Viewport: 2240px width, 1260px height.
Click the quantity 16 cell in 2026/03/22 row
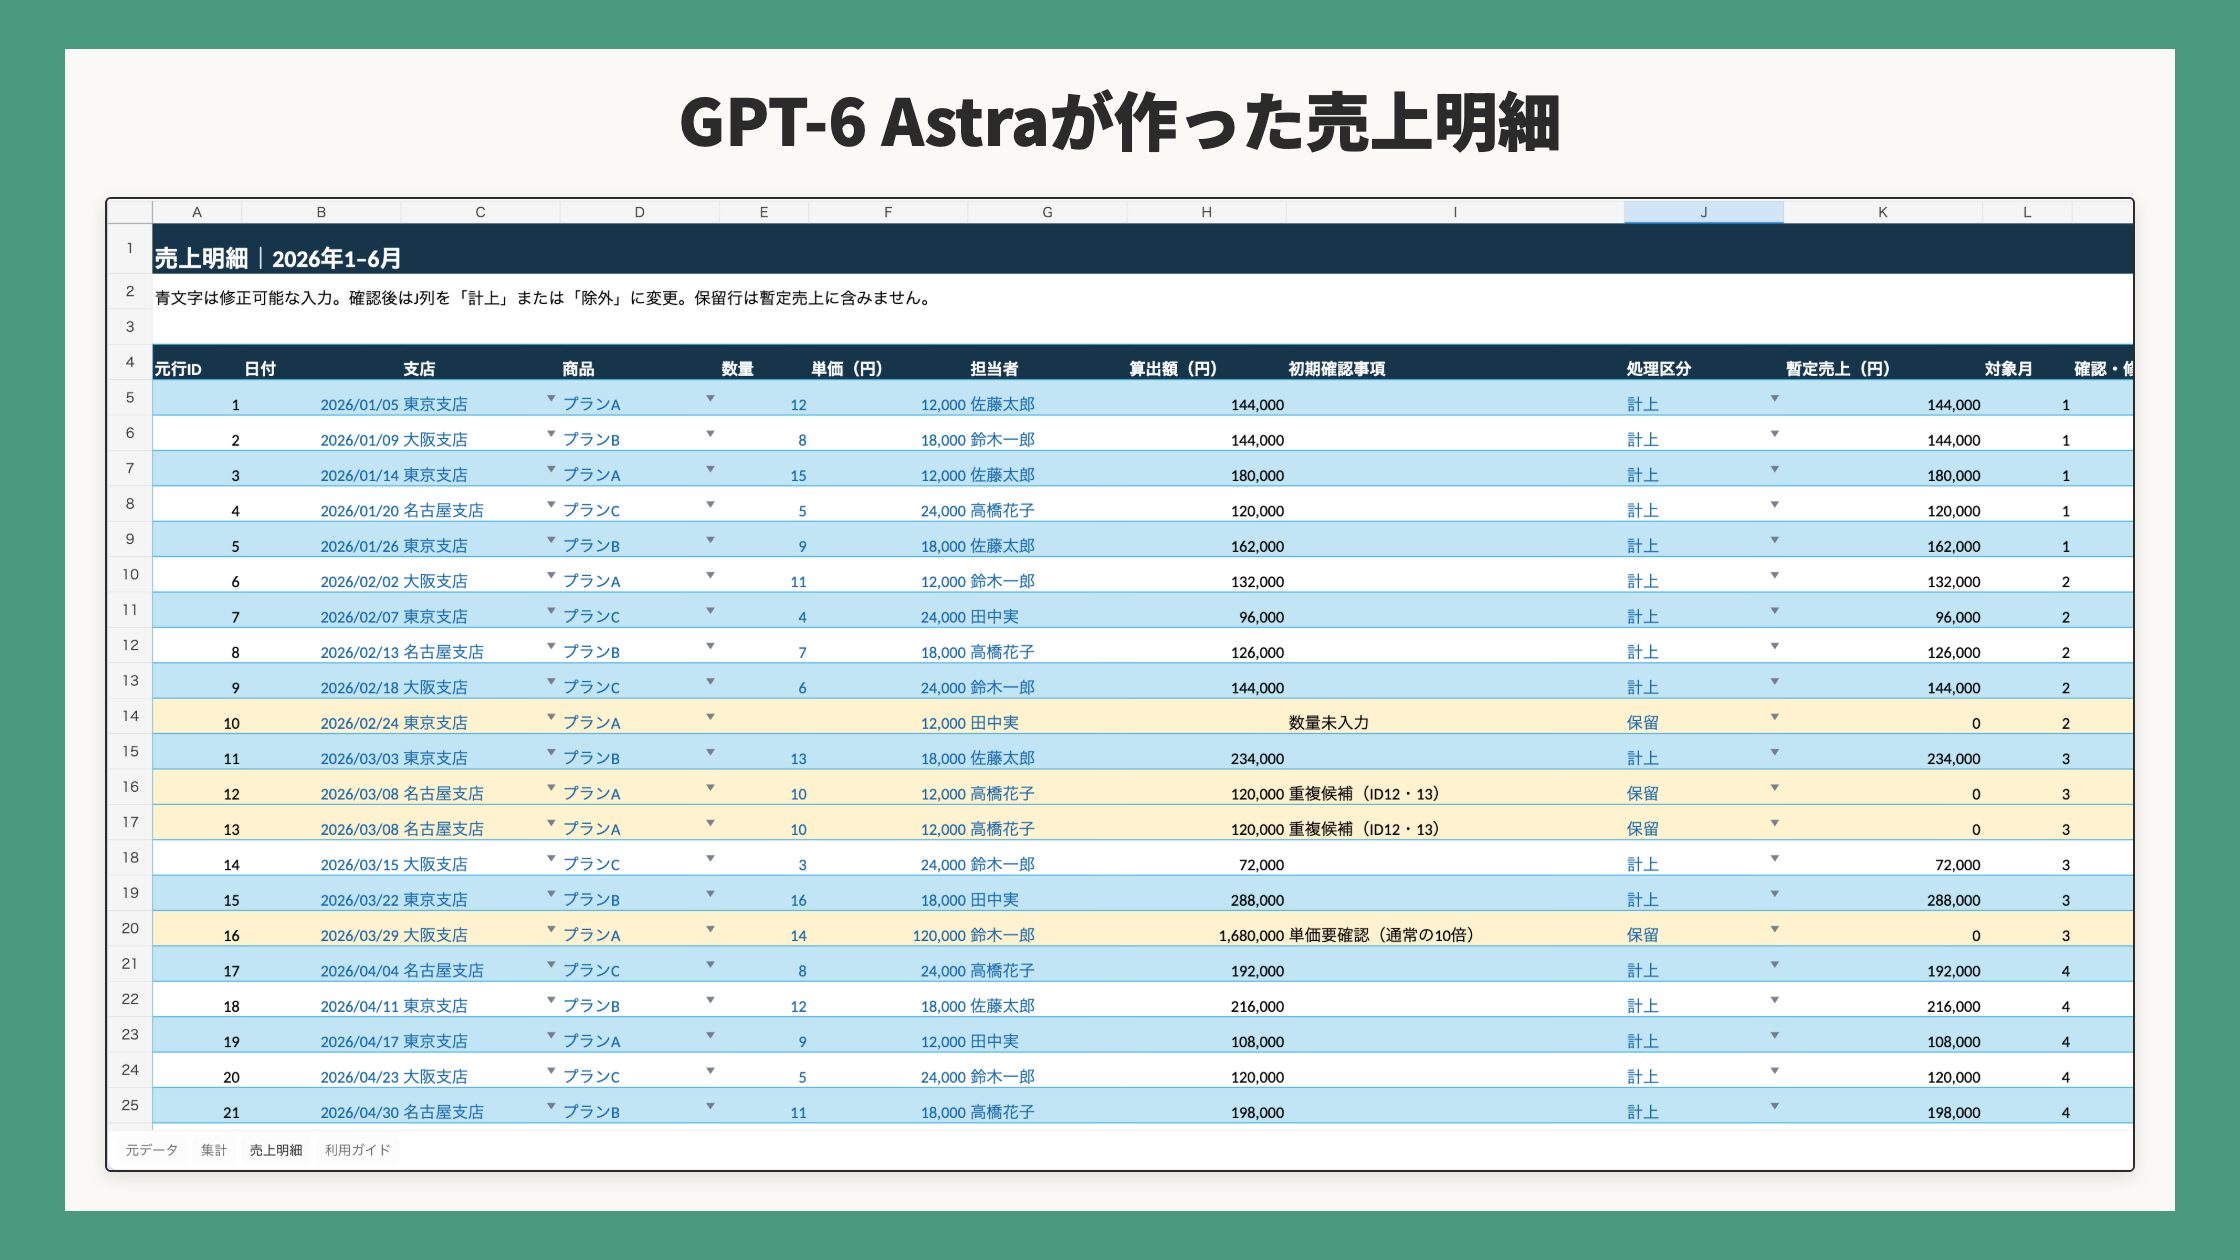[x=764, y=894]
